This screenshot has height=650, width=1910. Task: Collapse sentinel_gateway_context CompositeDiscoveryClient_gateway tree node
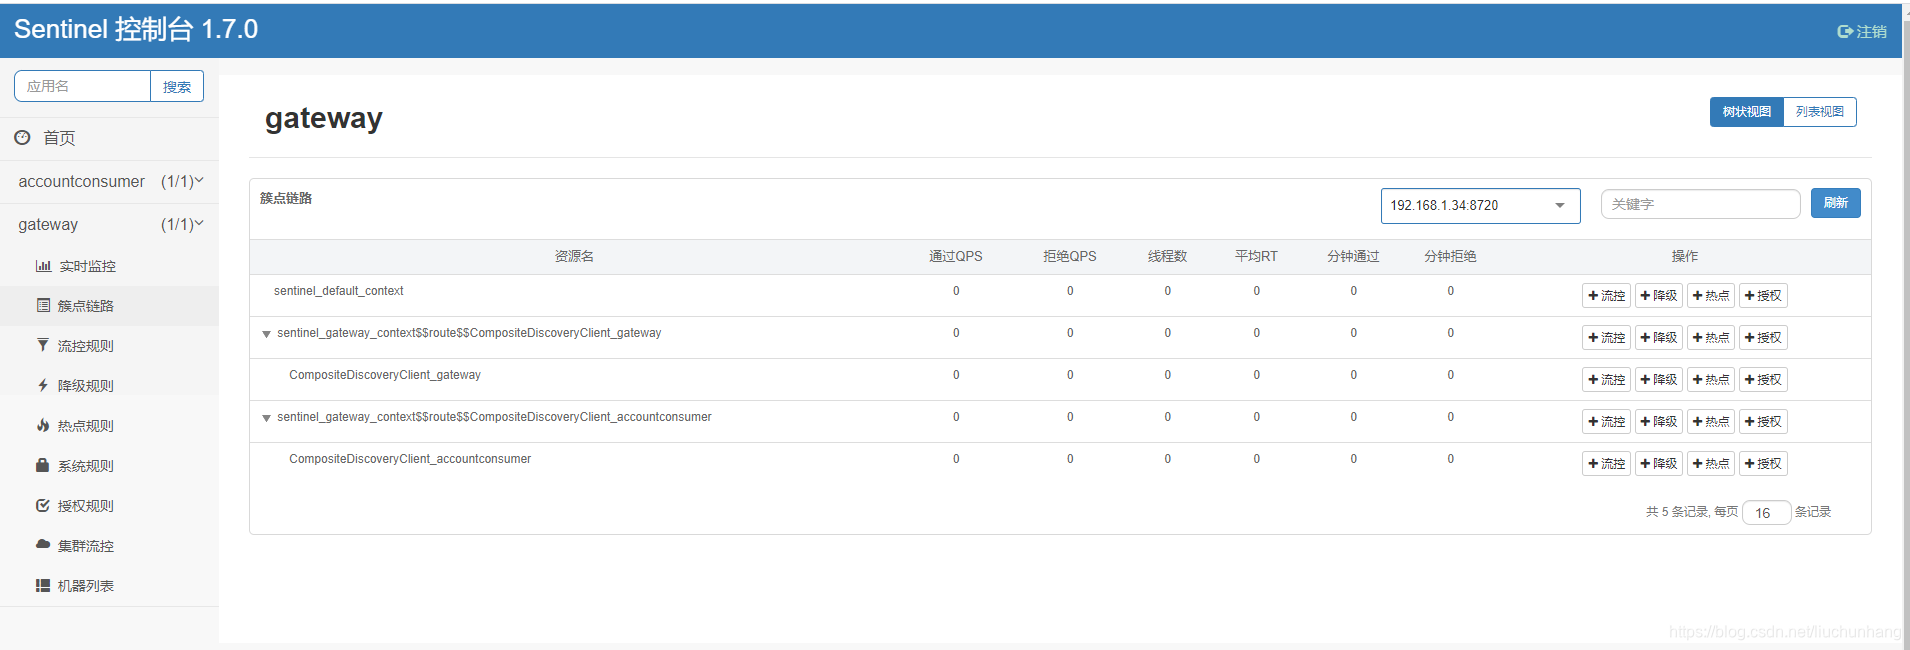[266, 334]
